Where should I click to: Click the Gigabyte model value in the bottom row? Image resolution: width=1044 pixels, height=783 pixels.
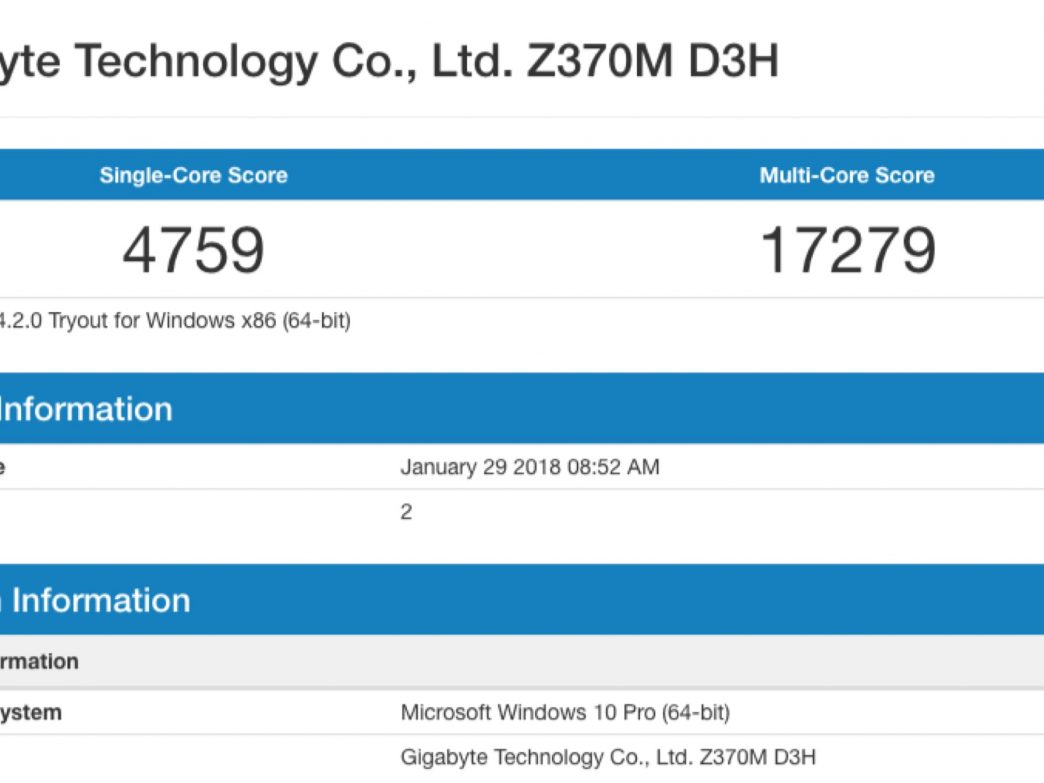[608, 758]
